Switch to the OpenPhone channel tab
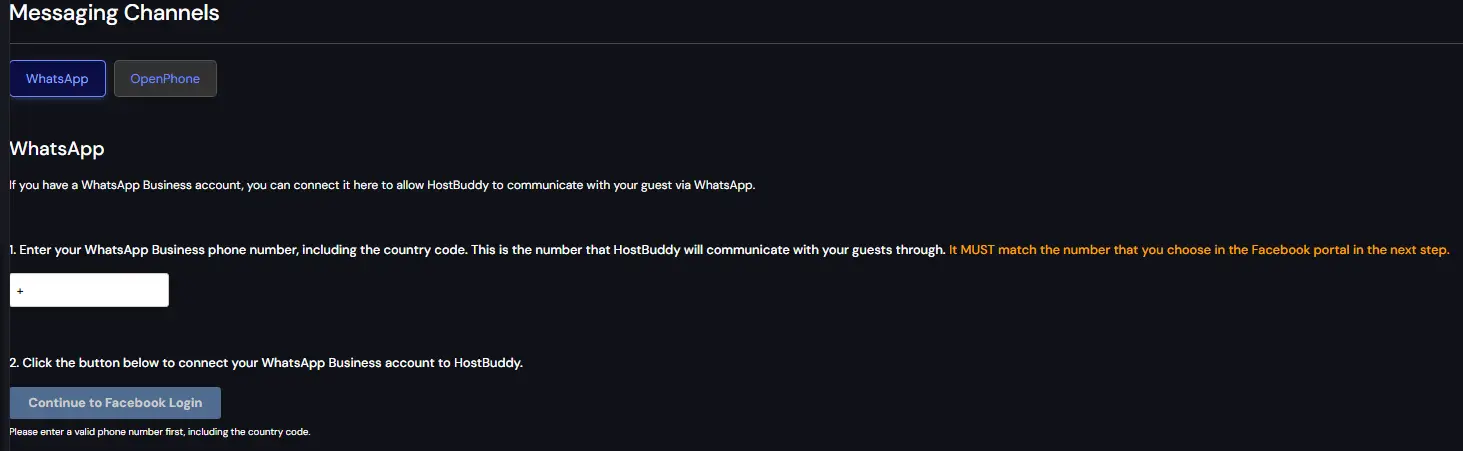The width and height of the screenshot is (1463, 451). [x=165, y=79]
